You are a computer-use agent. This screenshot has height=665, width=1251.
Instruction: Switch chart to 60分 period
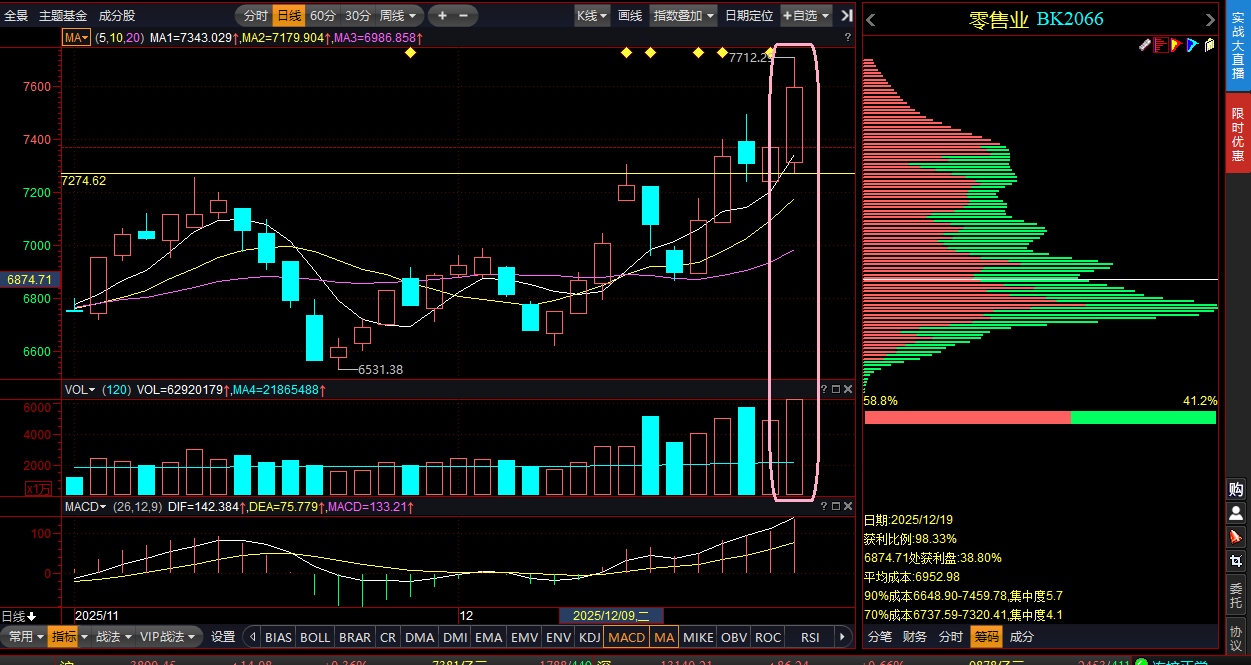322,15
